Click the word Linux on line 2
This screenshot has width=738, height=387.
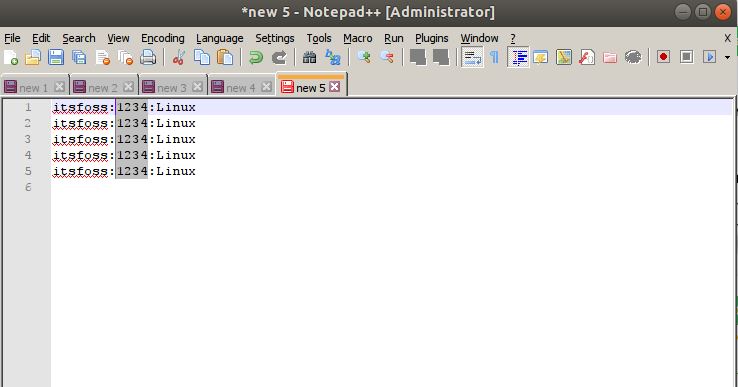(x=176, y=123)
